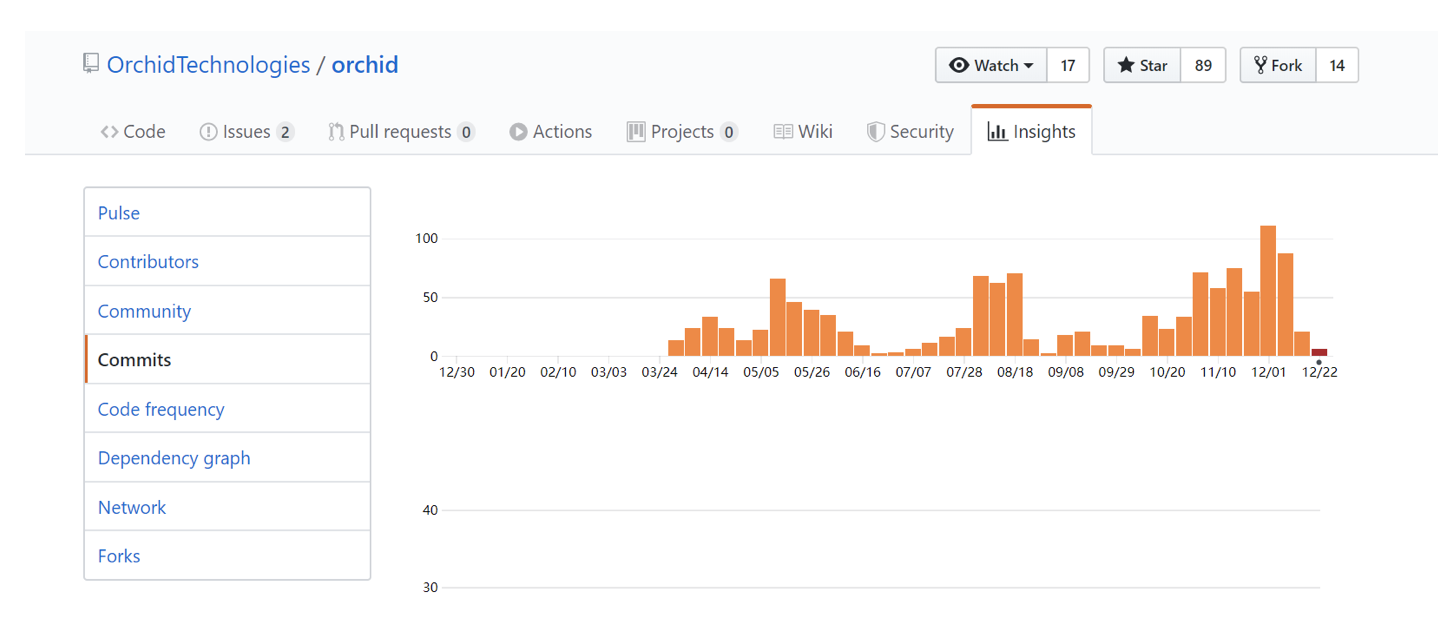Click the 100 y-axis label
This screenshot has width=1438, height=620.
coord(427,238)
